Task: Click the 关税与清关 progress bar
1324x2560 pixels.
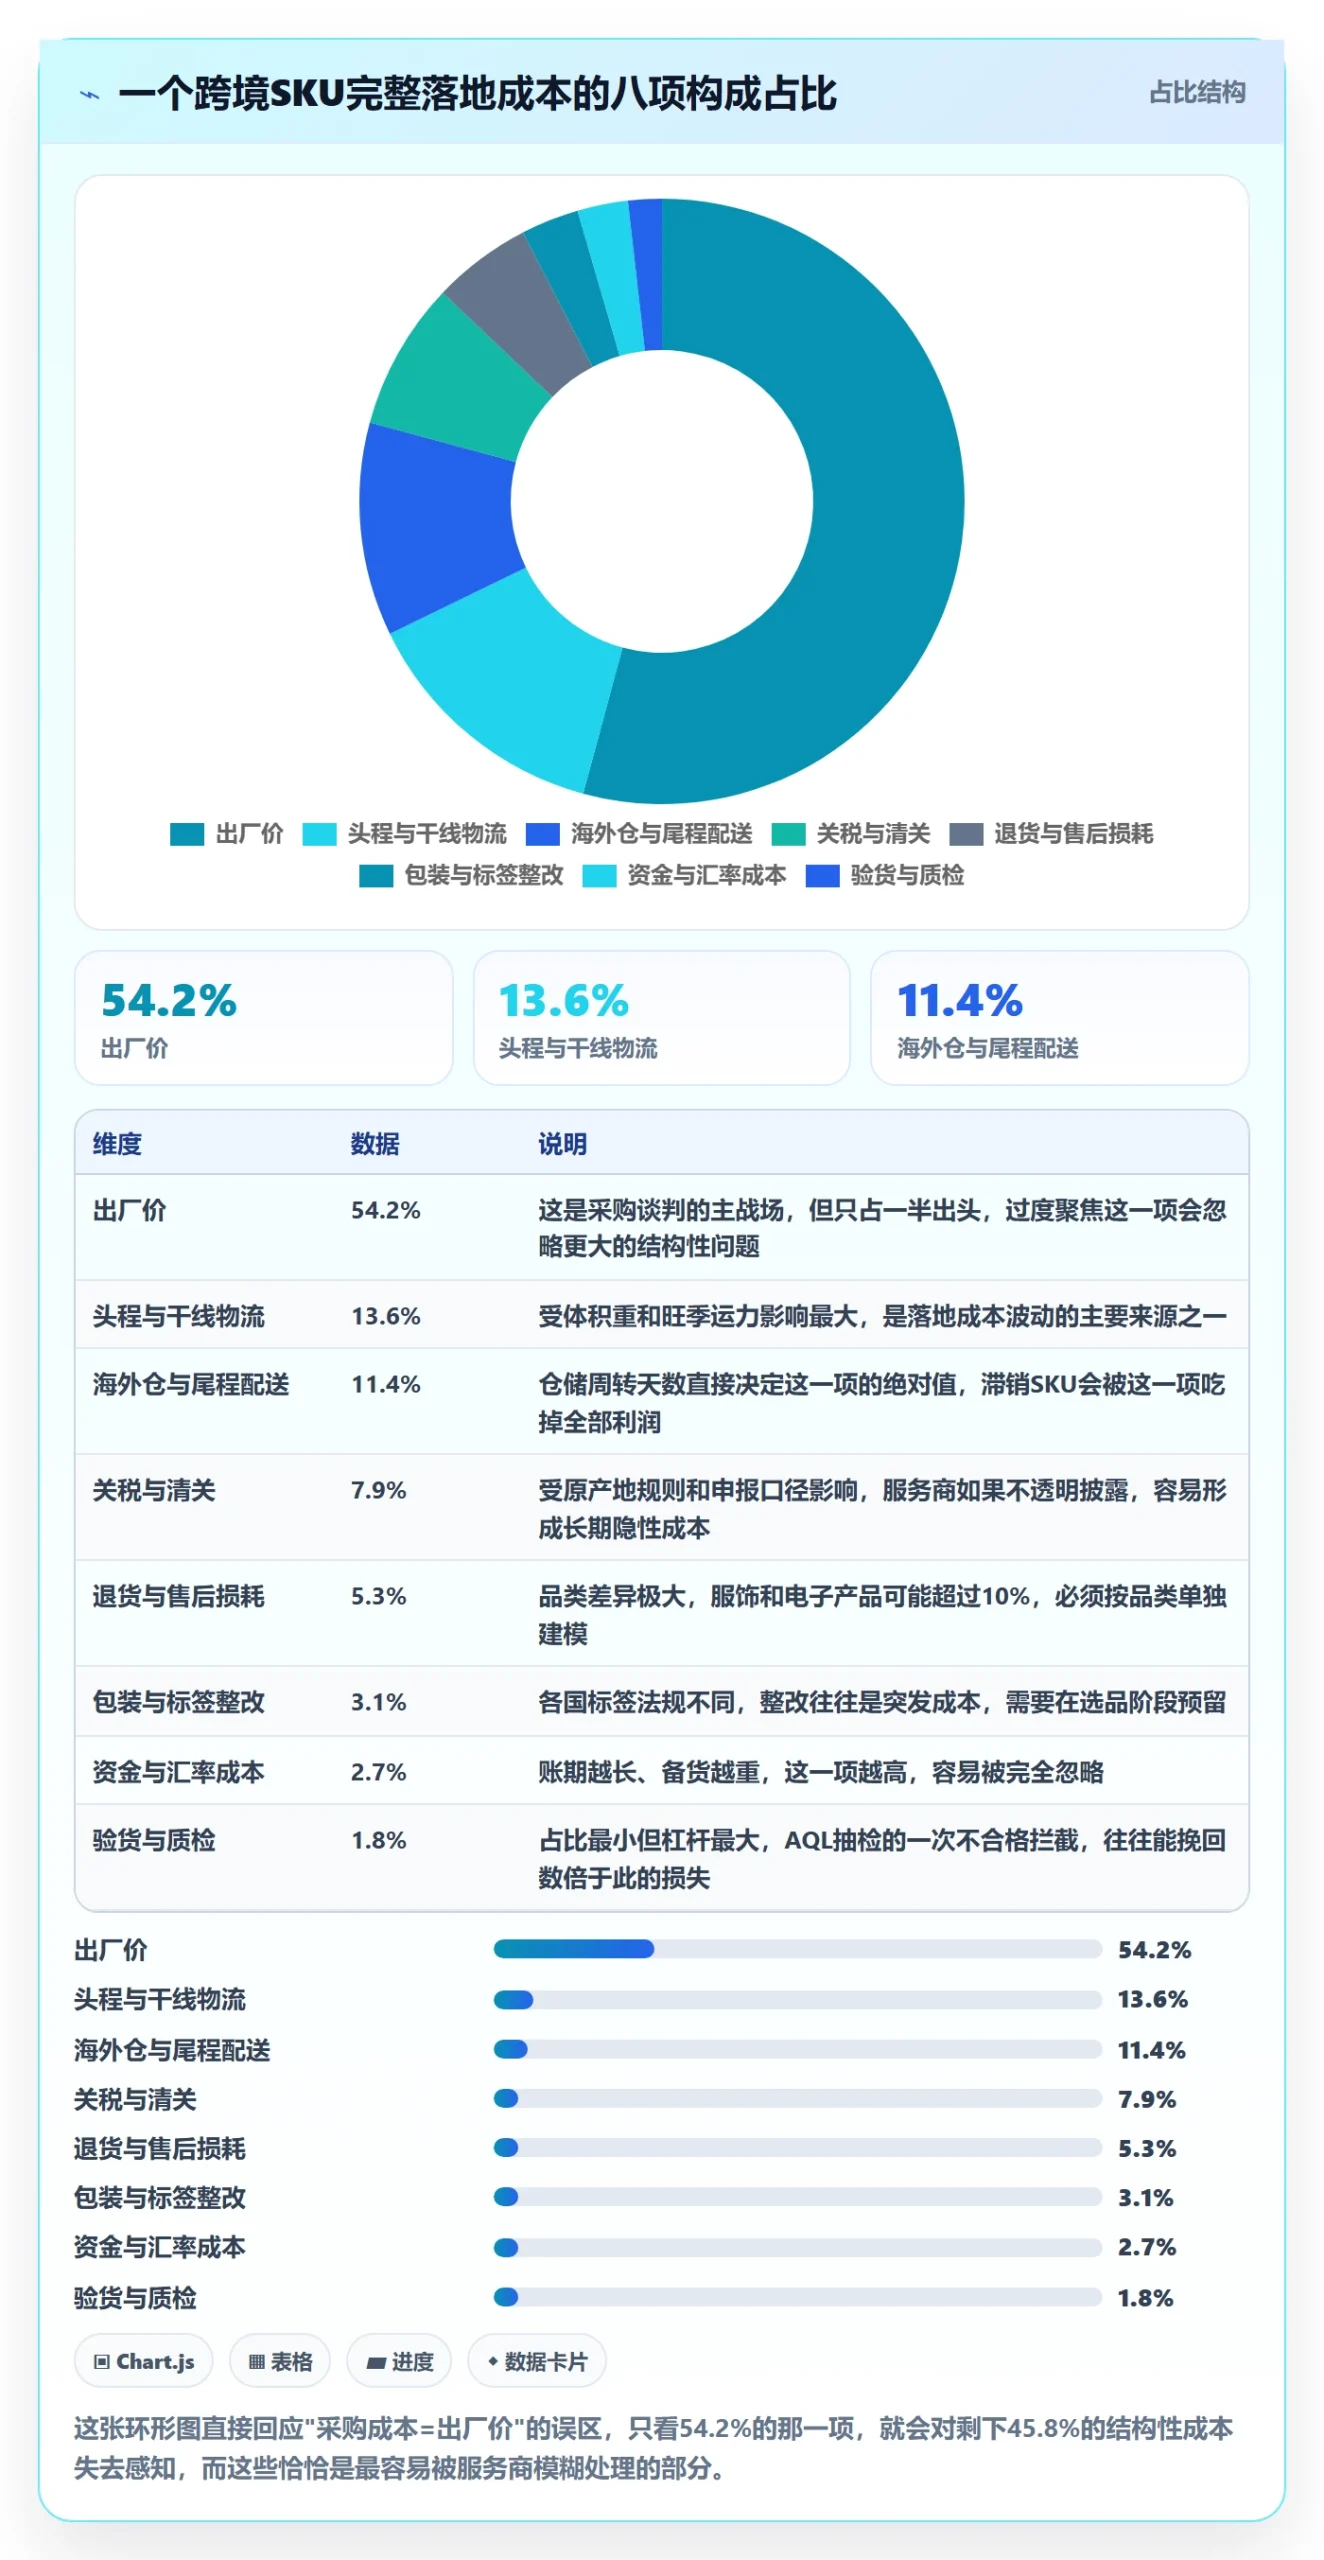Action: tap(797, 2099)
